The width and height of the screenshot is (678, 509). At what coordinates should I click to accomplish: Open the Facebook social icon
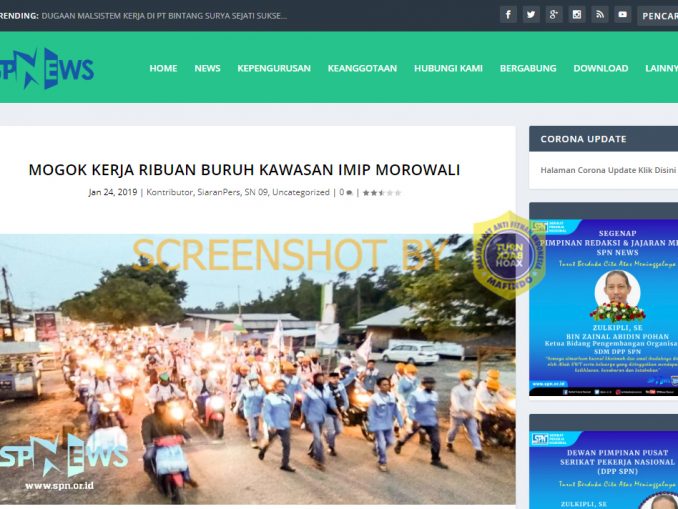(x=508, y=15)
